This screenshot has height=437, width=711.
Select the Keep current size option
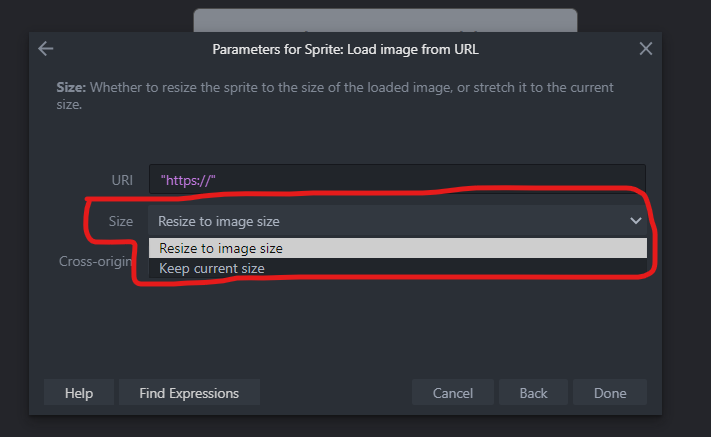(398, 268)
